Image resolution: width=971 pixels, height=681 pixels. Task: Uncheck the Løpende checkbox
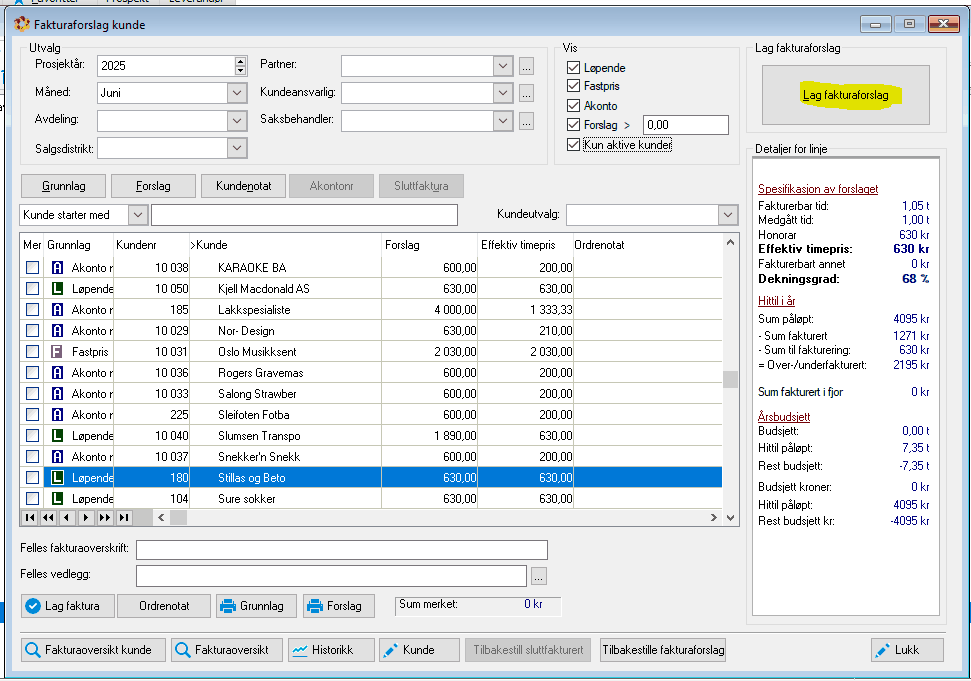(x=573, y=67)
